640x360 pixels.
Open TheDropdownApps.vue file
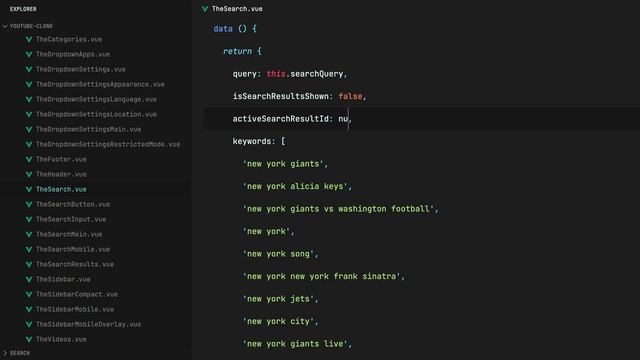(x=73, y=54)
